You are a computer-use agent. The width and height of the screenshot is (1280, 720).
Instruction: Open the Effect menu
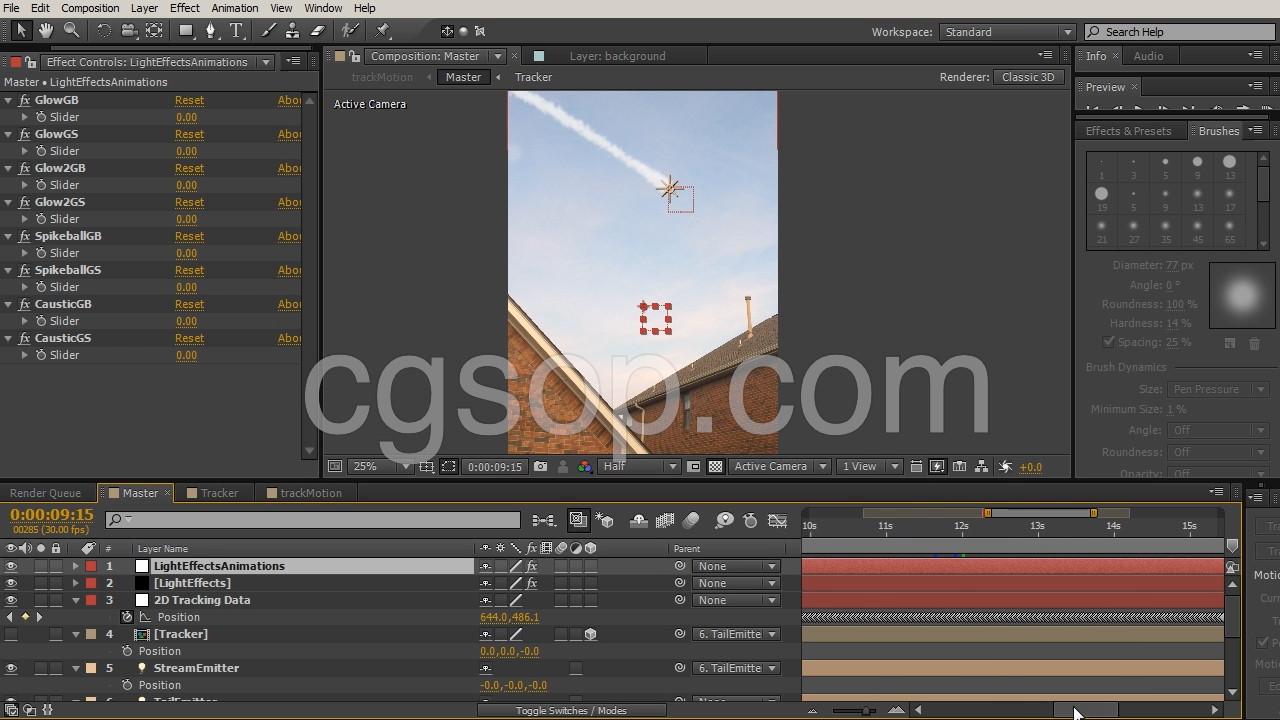(x=184, y=8)
